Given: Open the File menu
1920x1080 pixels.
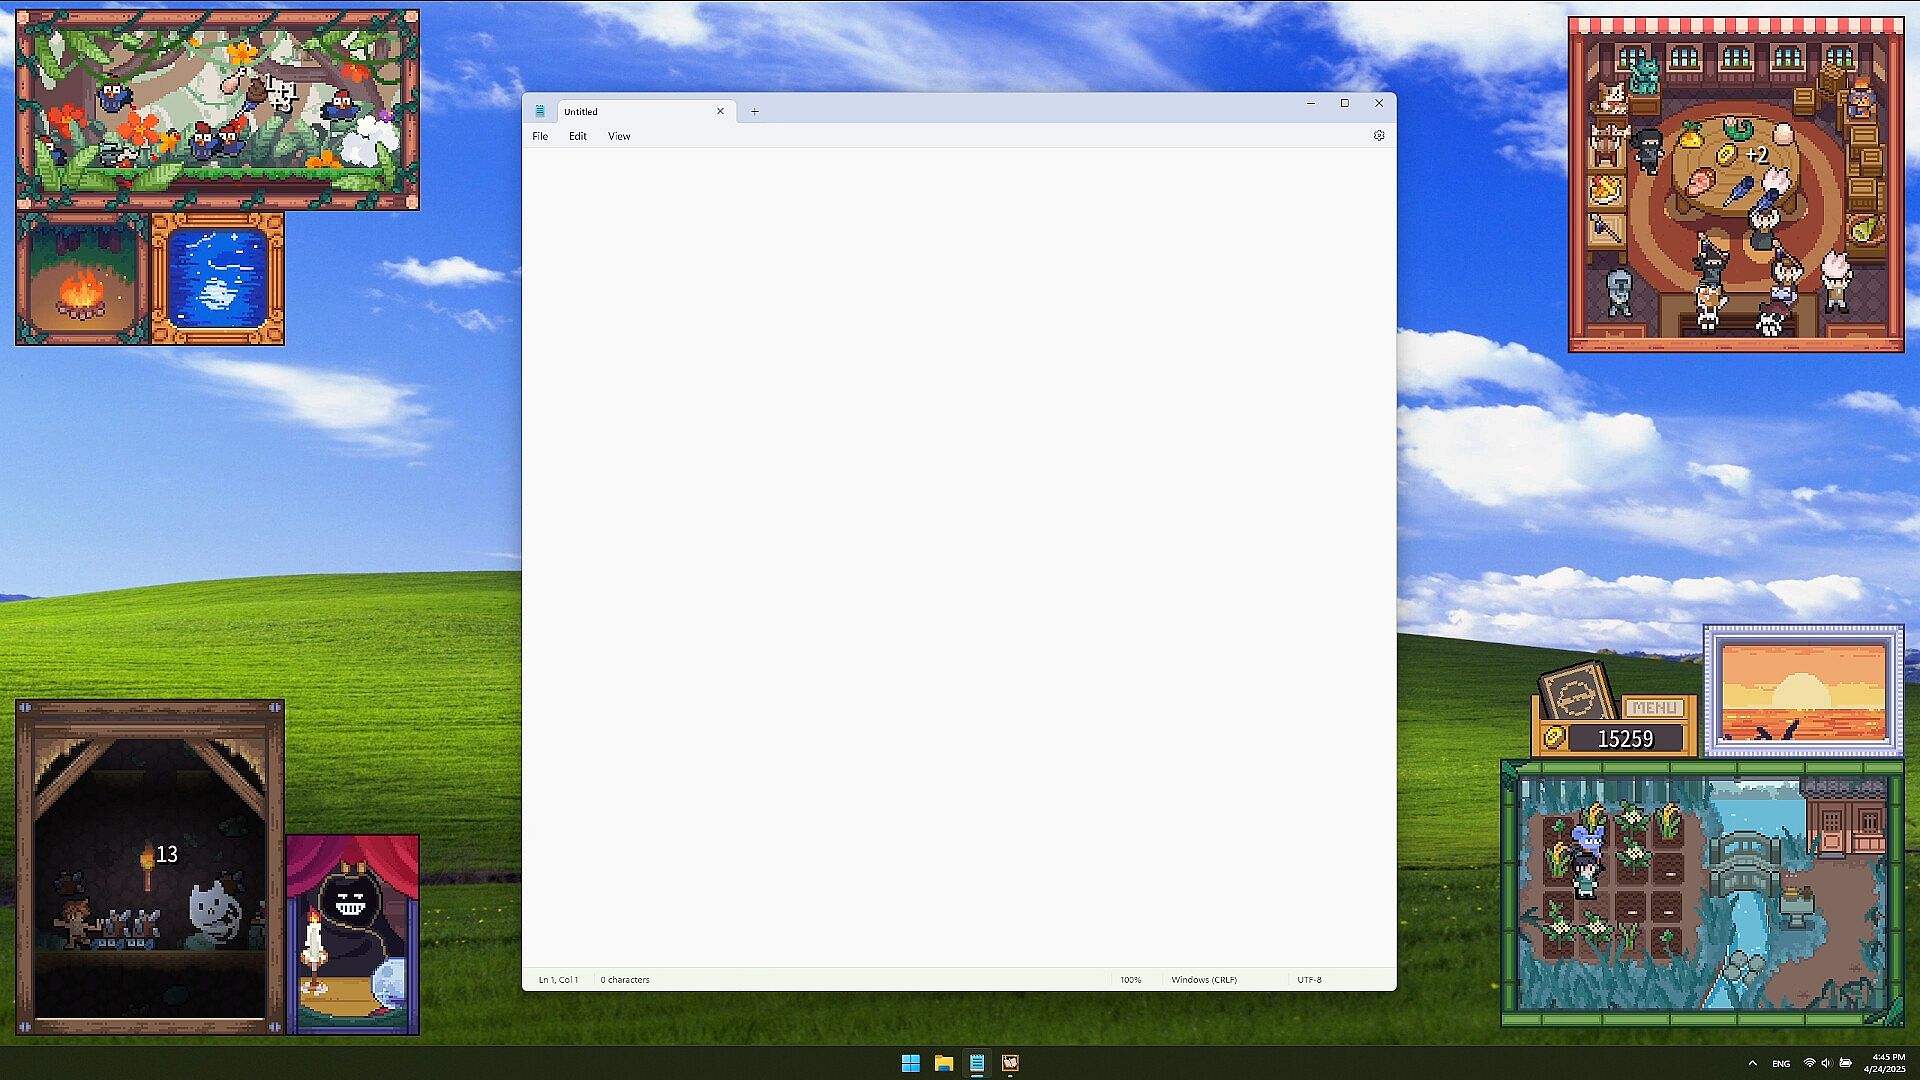Looking at the screenshot, I should pos(540,136).
